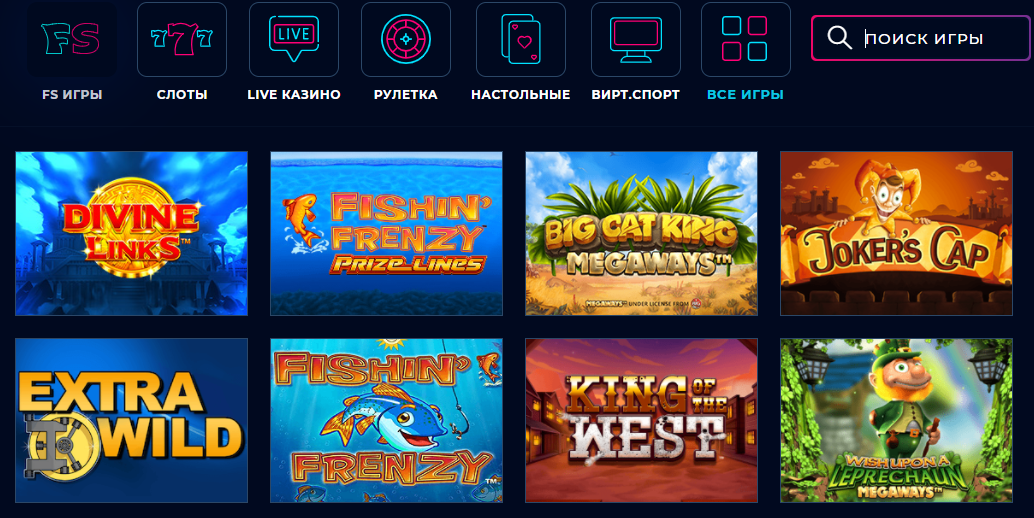Open the LIVE casino speech-bubble icon

tap(294, 40)
